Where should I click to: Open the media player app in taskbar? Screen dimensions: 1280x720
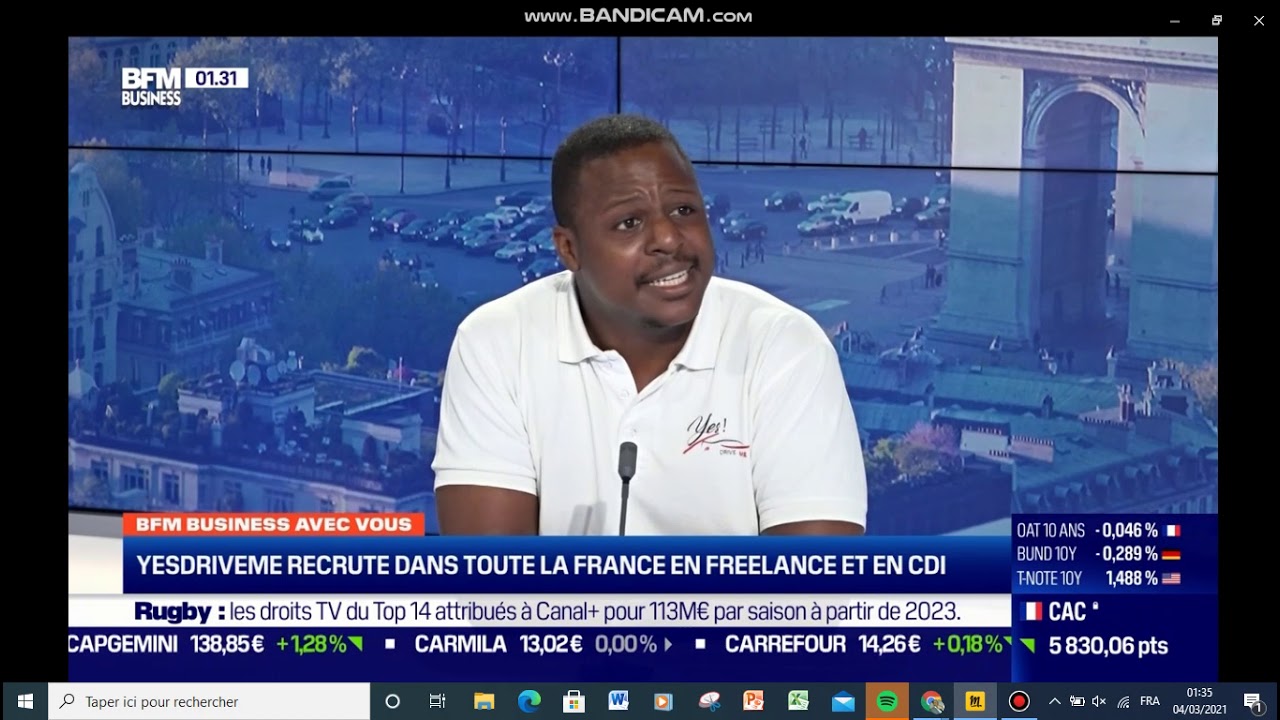click(x=663, y=701)
